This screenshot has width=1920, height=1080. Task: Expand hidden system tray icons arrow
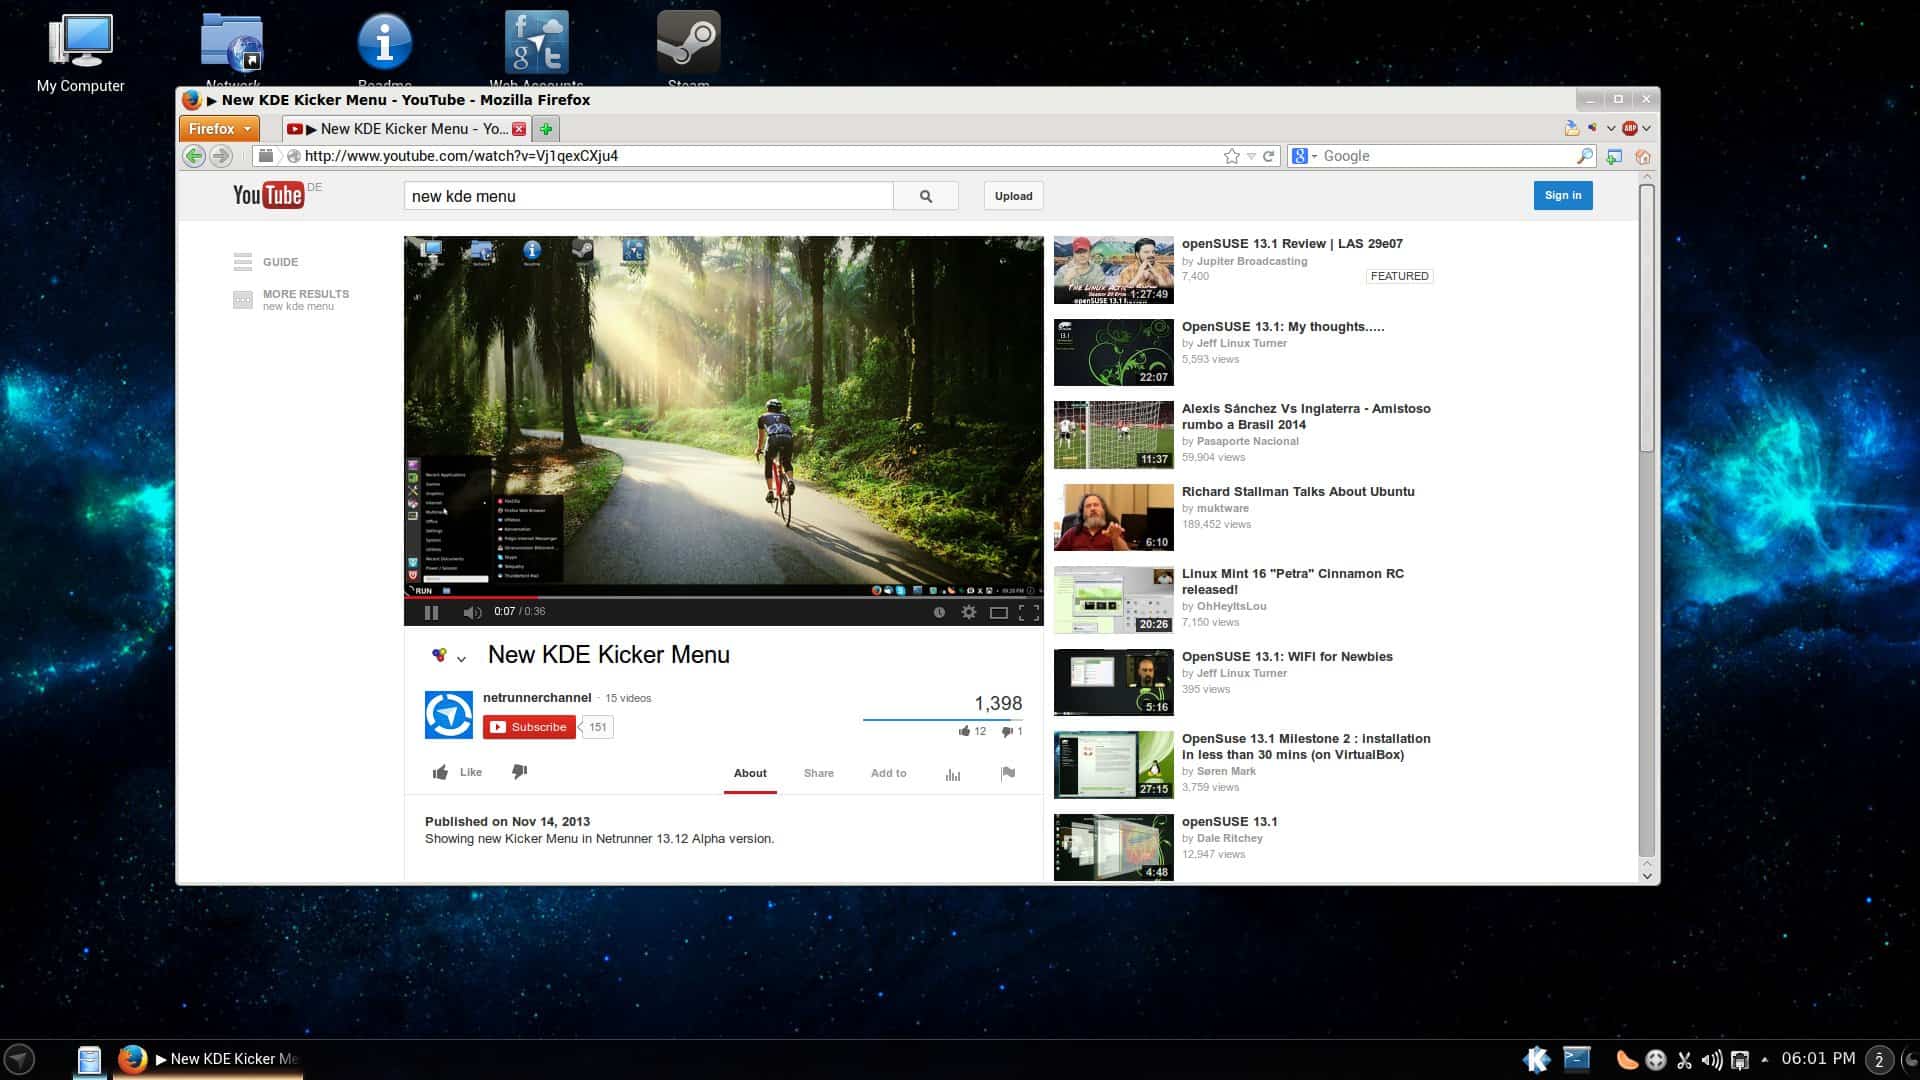click(1764, 1059)
